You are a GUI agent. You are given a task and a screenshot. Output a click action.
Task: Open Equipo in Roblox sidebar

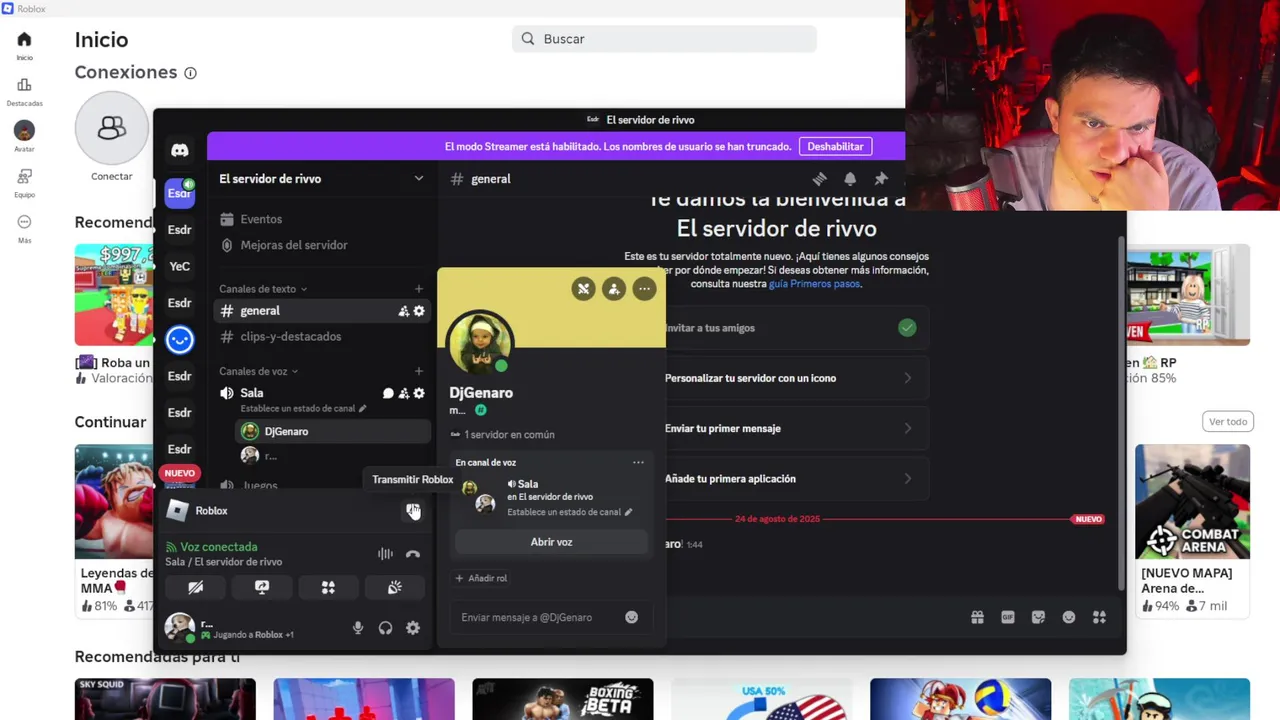24,182
